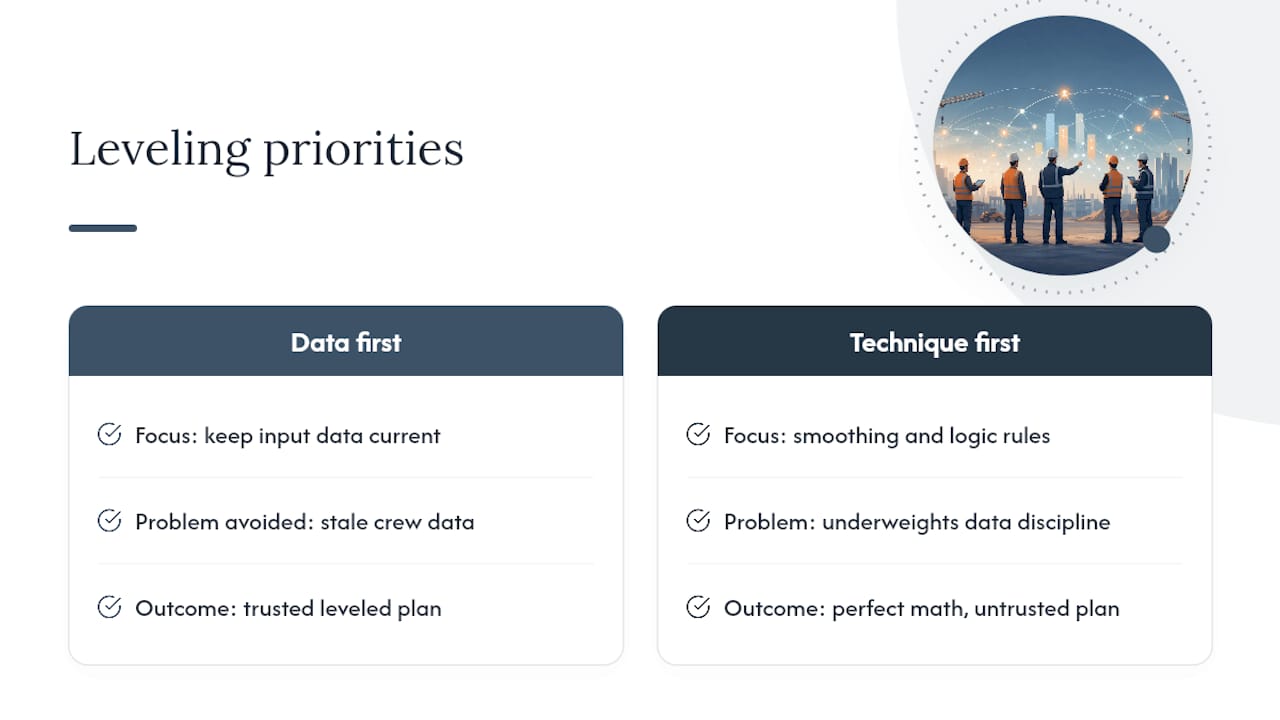Select text 'Focus: keep input data current'

288,436
